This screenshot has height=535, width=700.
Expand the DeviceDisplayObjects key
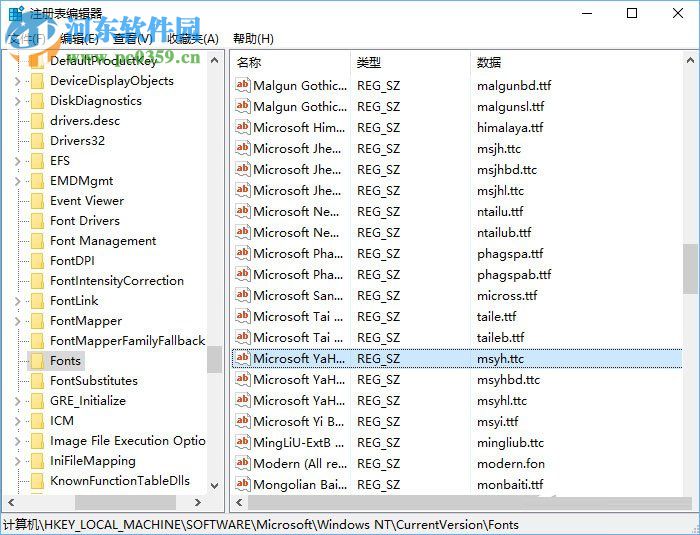click(18, 81)
